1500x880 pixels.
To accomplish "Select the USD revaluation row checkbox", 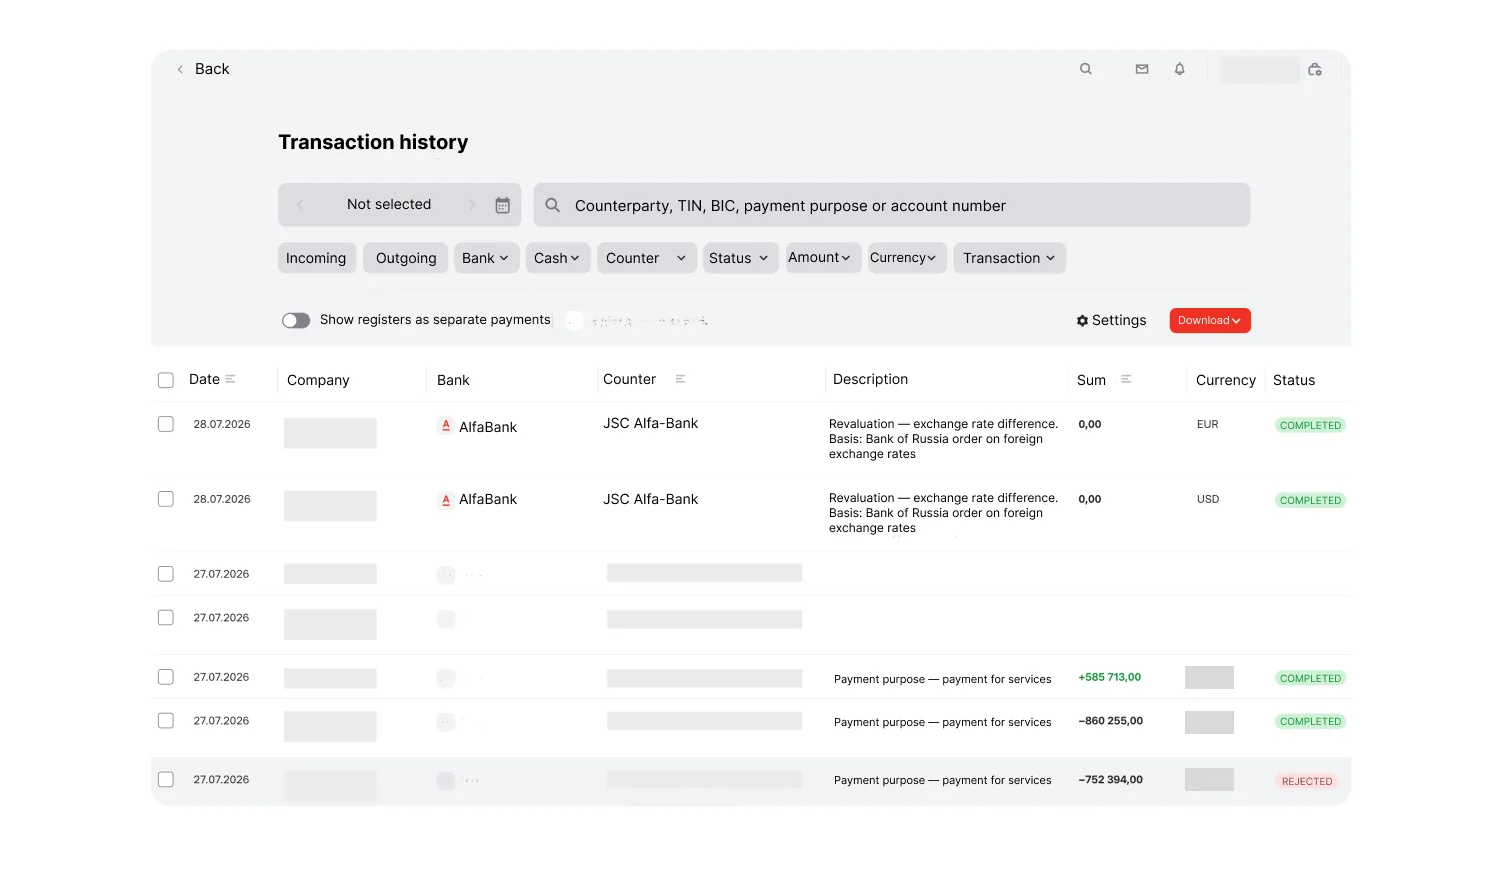I will (x=166, y=499).
